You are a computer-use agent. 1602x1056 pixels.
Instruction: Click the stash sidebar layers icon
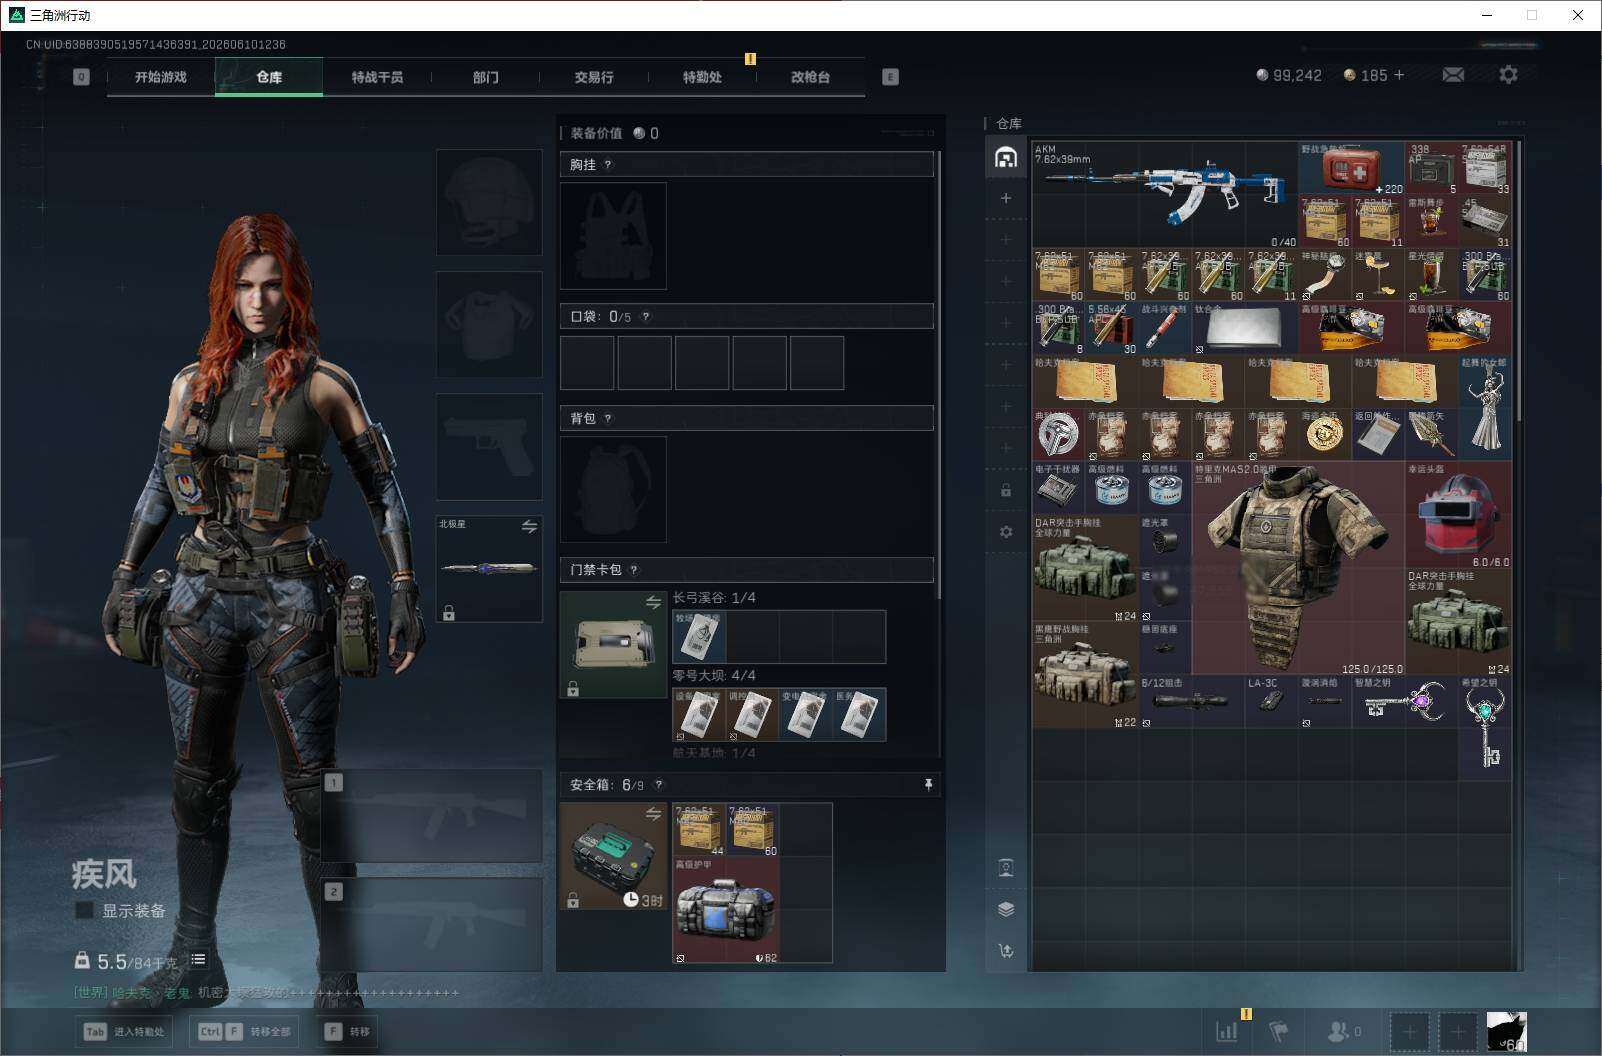pos(1006,909)
